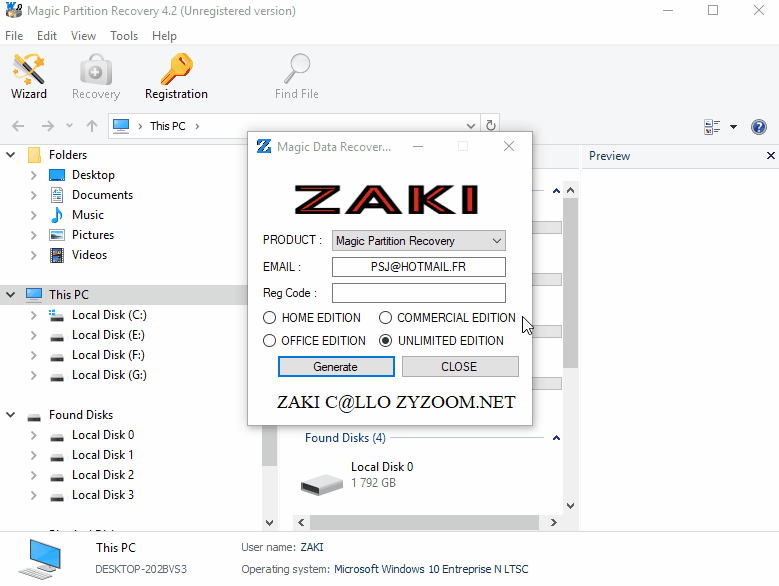Click the Documents folder icon

click(x=57, y=195)
